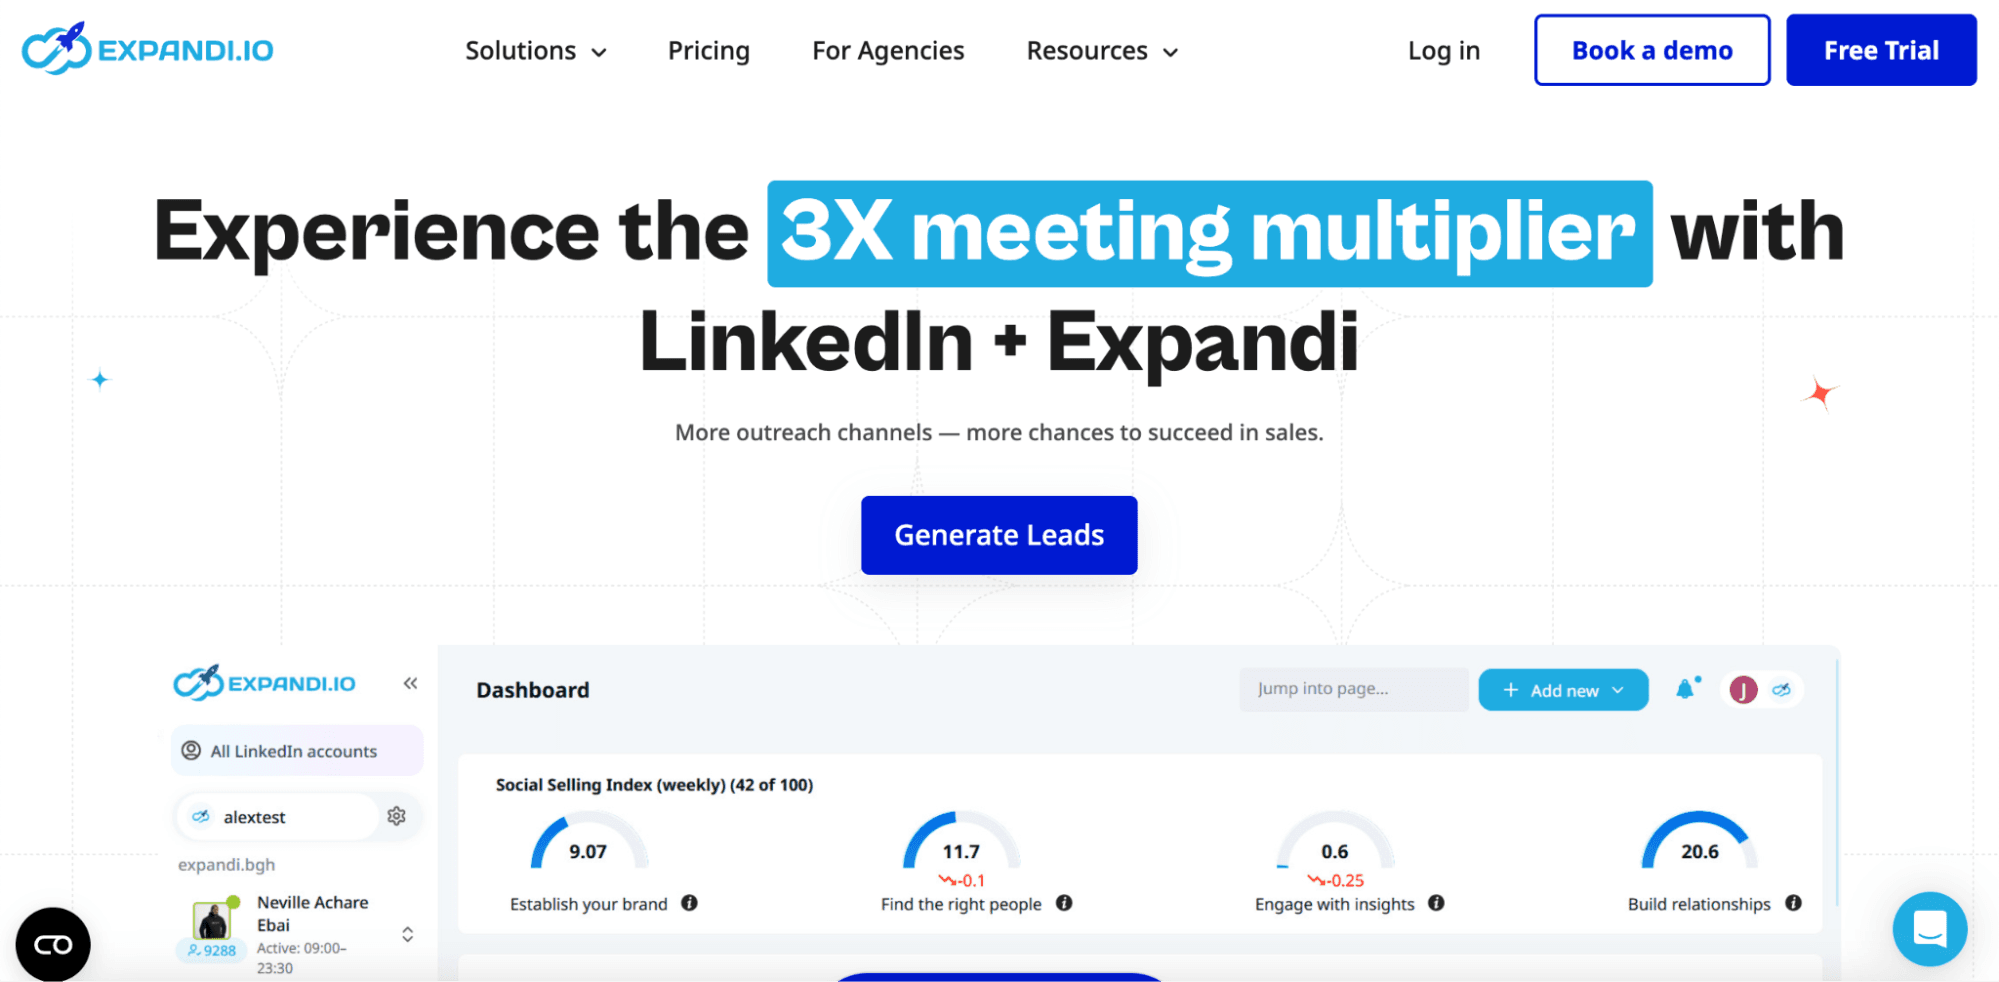Image resolution: width=1999 pixels, height=982 pixels.
Task: Expand the Solutions dropdown menu
Action: 536,51
